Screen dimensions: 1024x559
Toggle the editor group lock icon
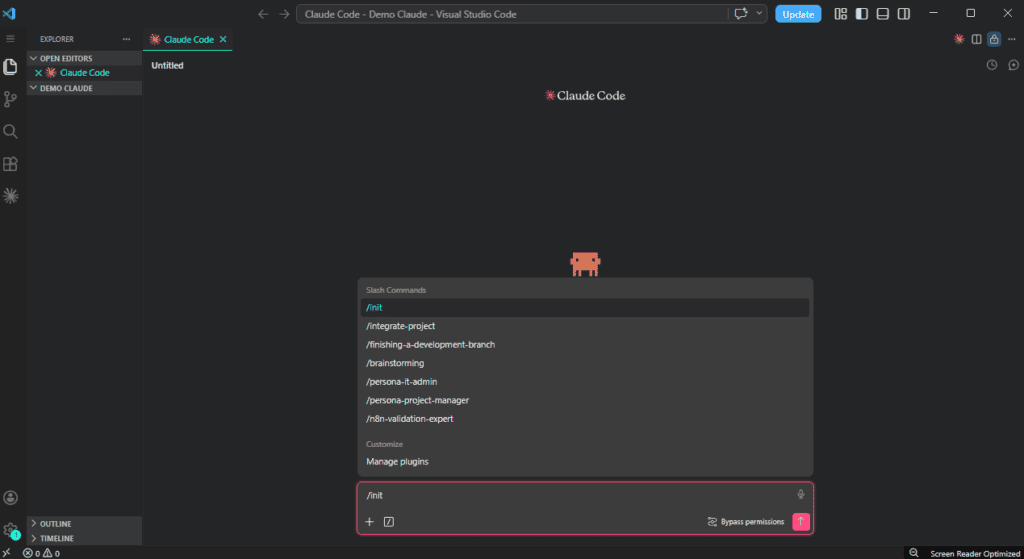coord(994,39)
